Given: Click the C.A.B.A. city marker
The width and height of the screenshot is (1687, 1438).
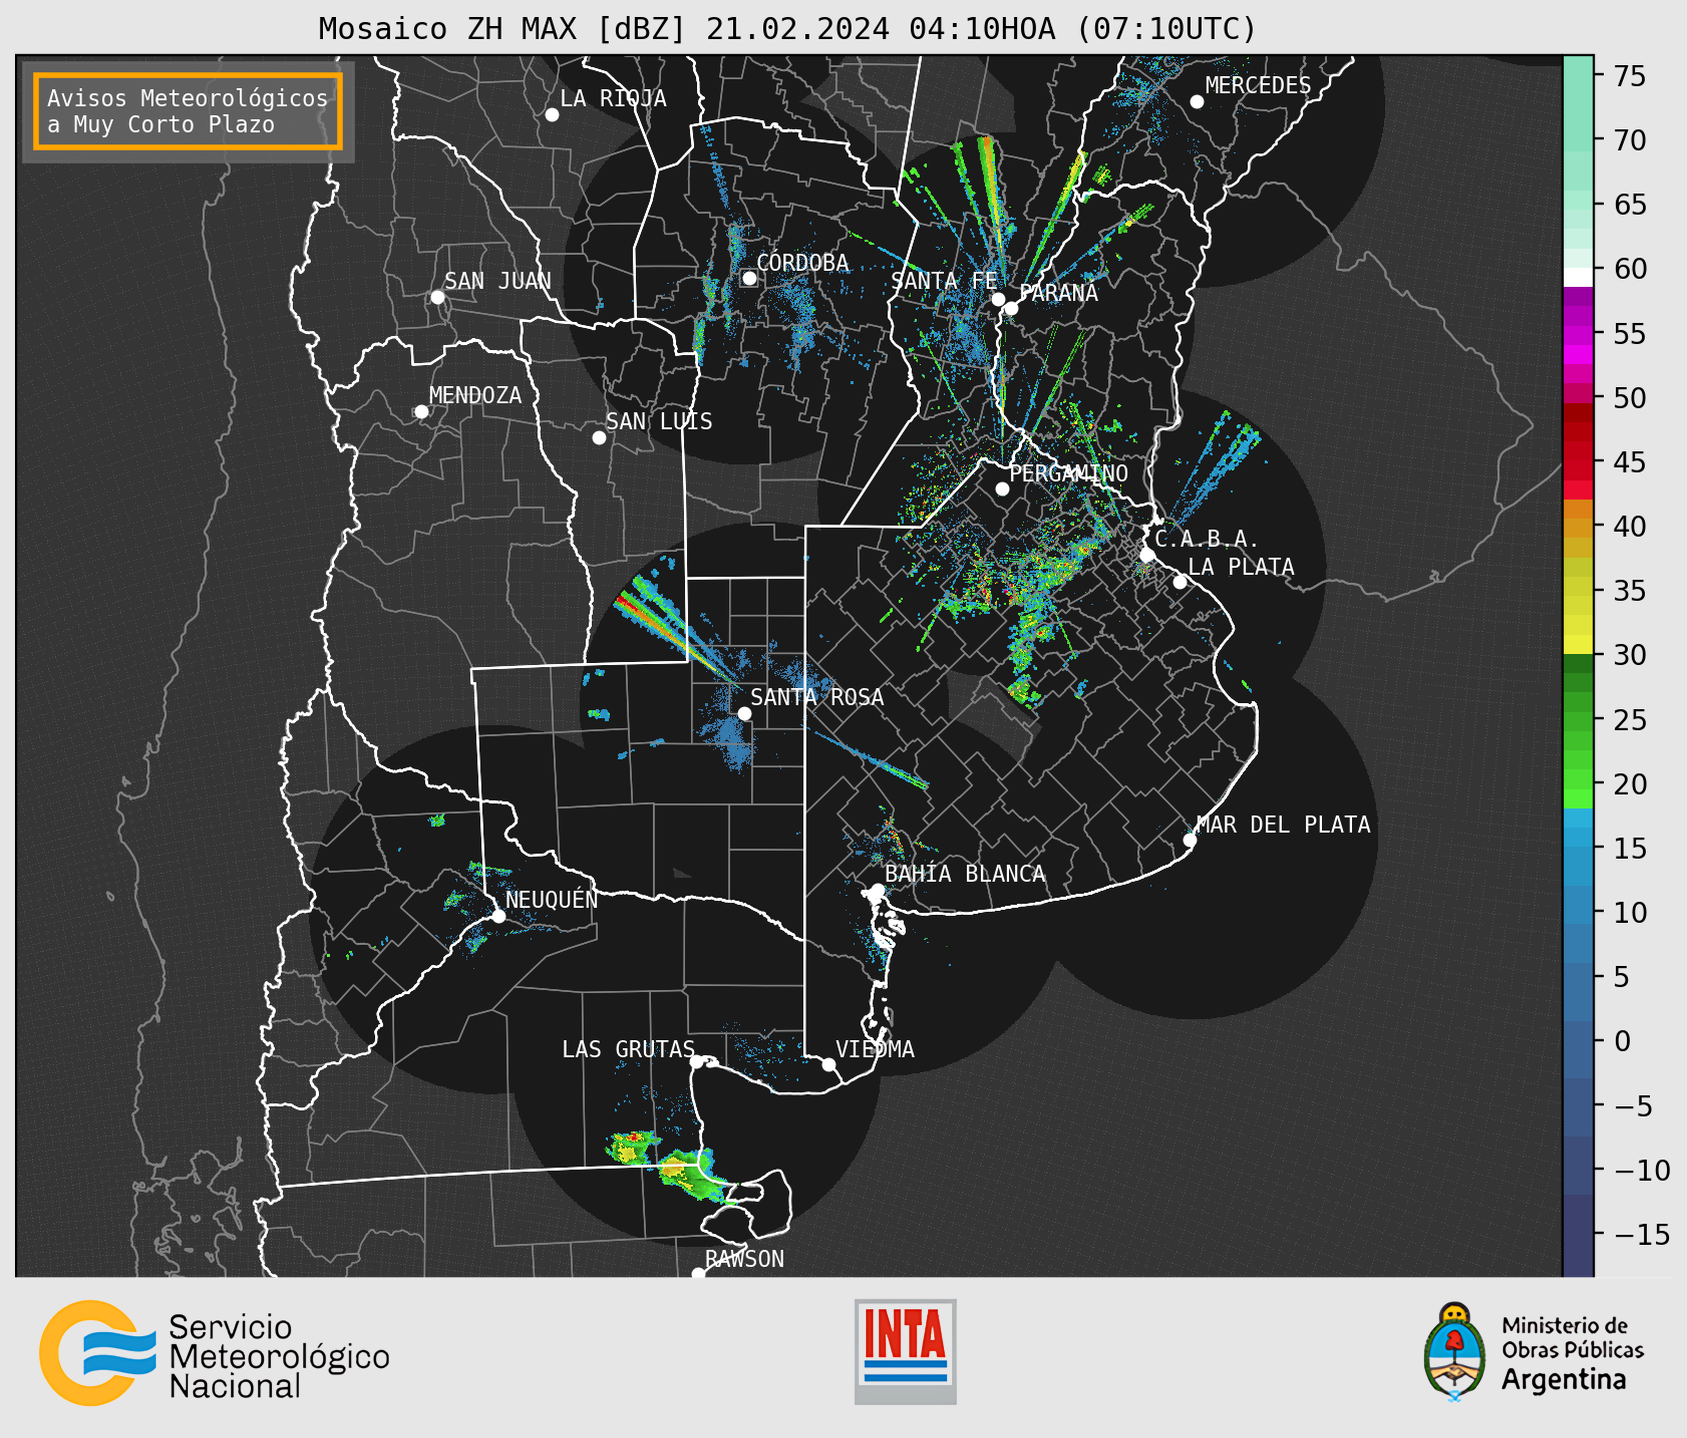Looking at the screenshot, I should click(1147, 555).
